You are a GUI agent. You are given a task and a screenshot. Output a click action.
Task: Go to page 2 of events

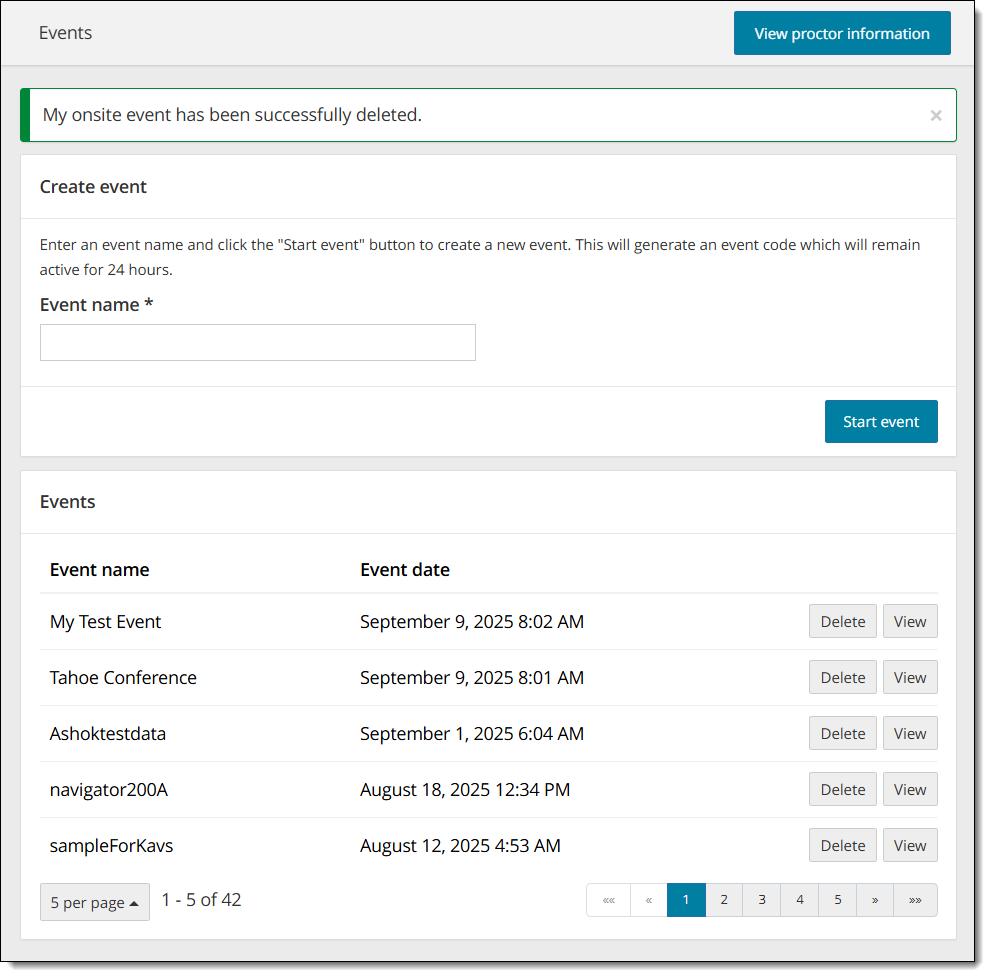tap(724, 900)
